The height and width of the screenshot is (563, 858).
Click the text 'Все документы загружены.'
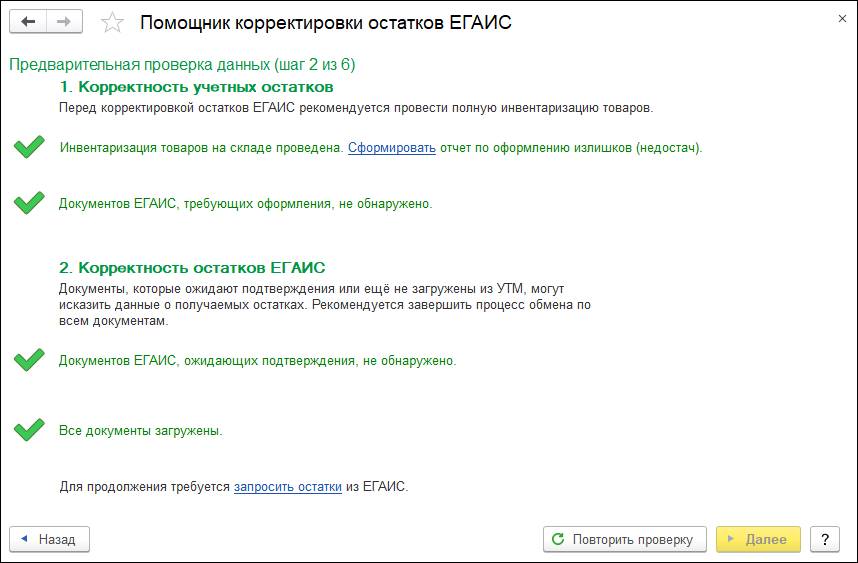click(x=141, y=431)
